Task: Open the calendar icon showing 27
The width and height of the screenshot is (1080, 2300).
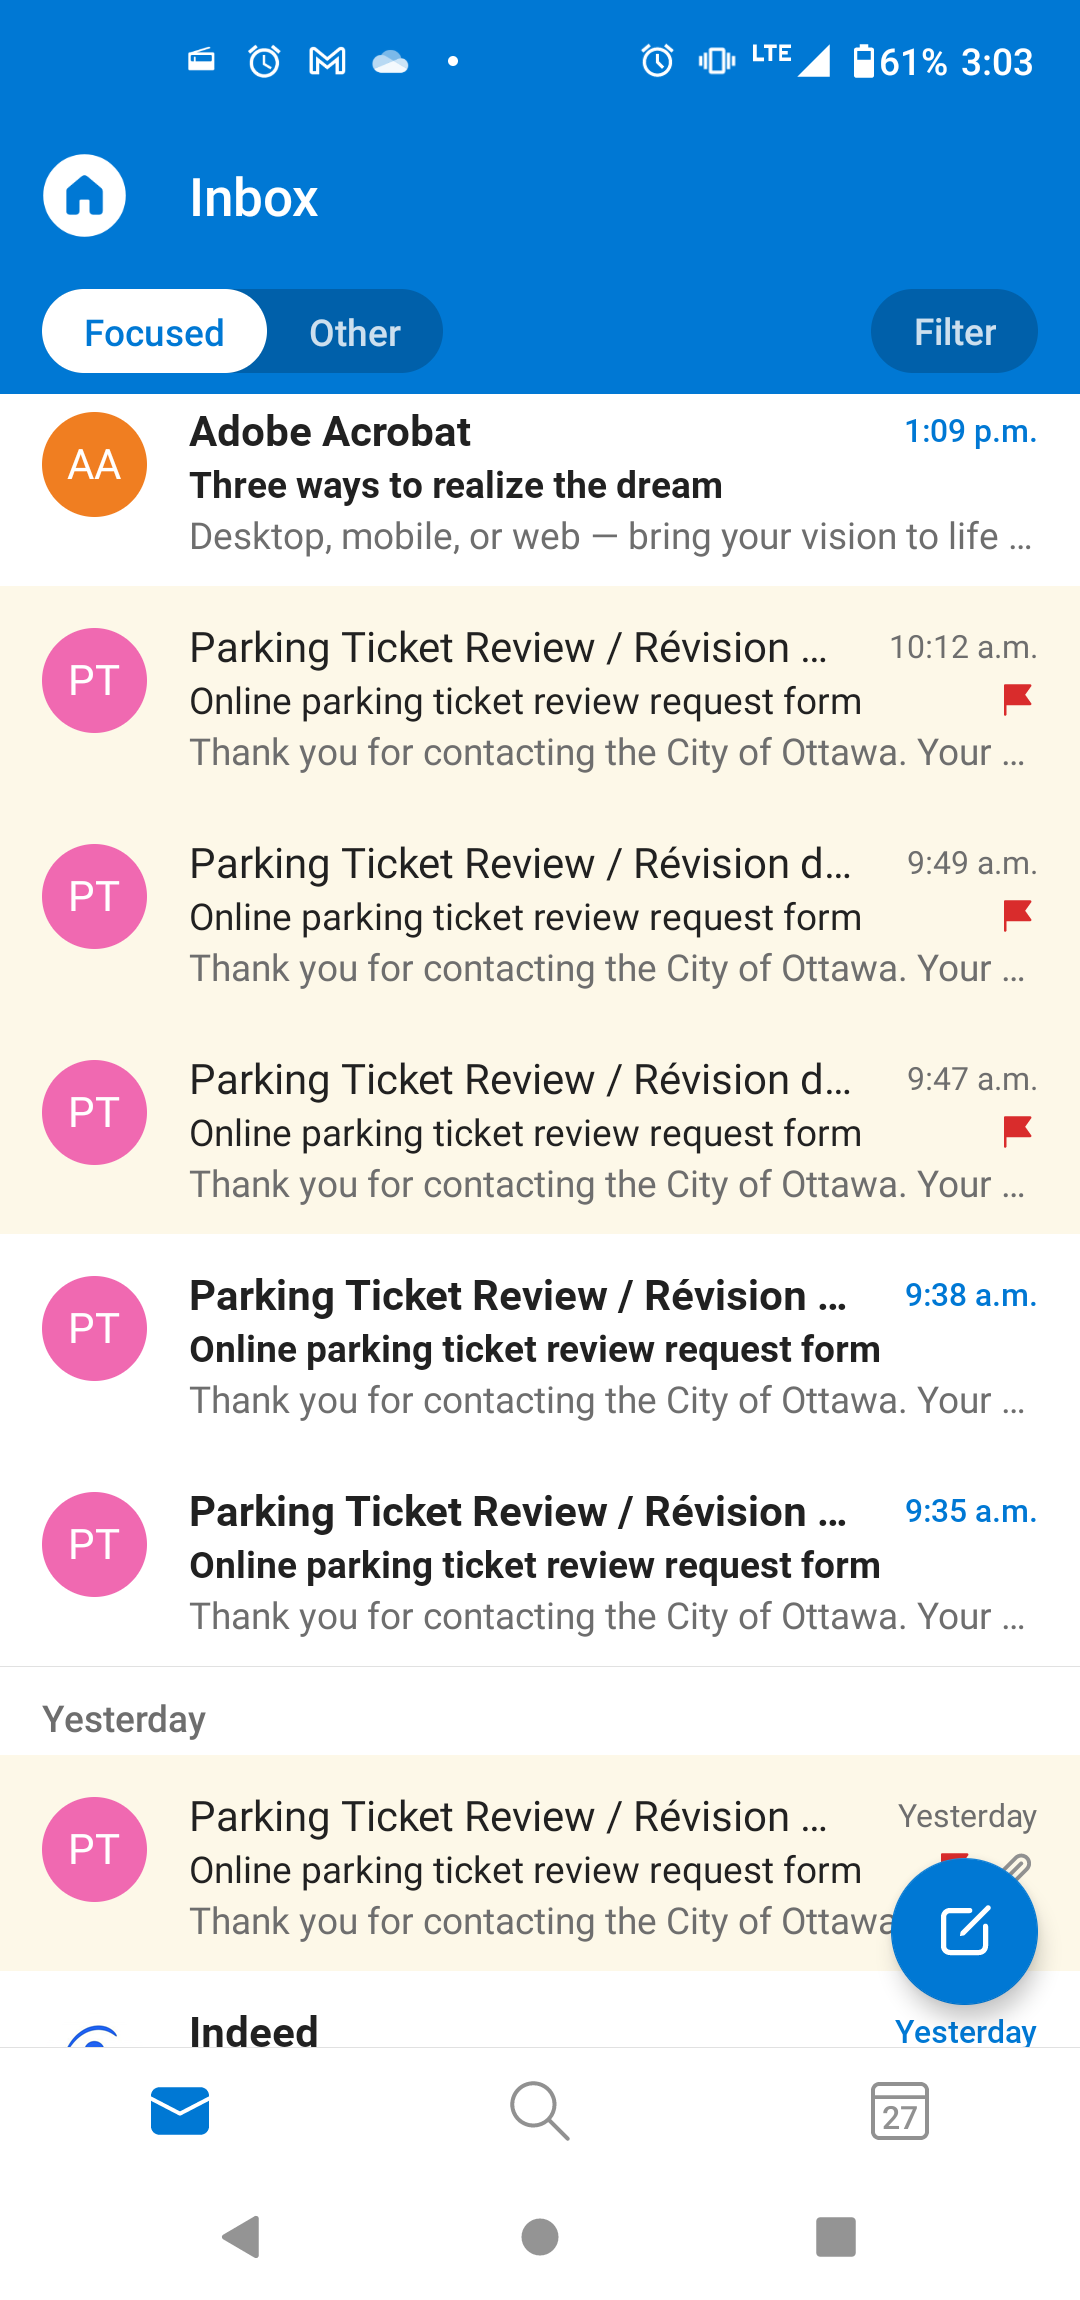Action: pos(900,2111)
